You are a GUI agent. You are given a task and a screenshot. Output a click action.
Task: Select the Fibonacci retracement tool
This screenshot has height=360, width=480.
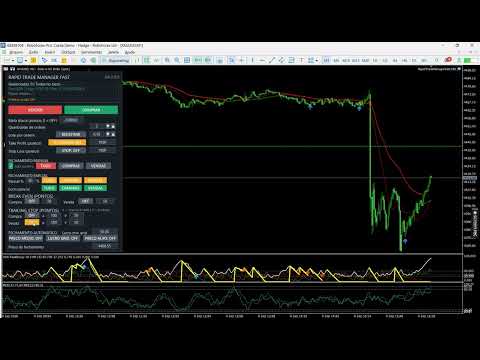point(291,60)
